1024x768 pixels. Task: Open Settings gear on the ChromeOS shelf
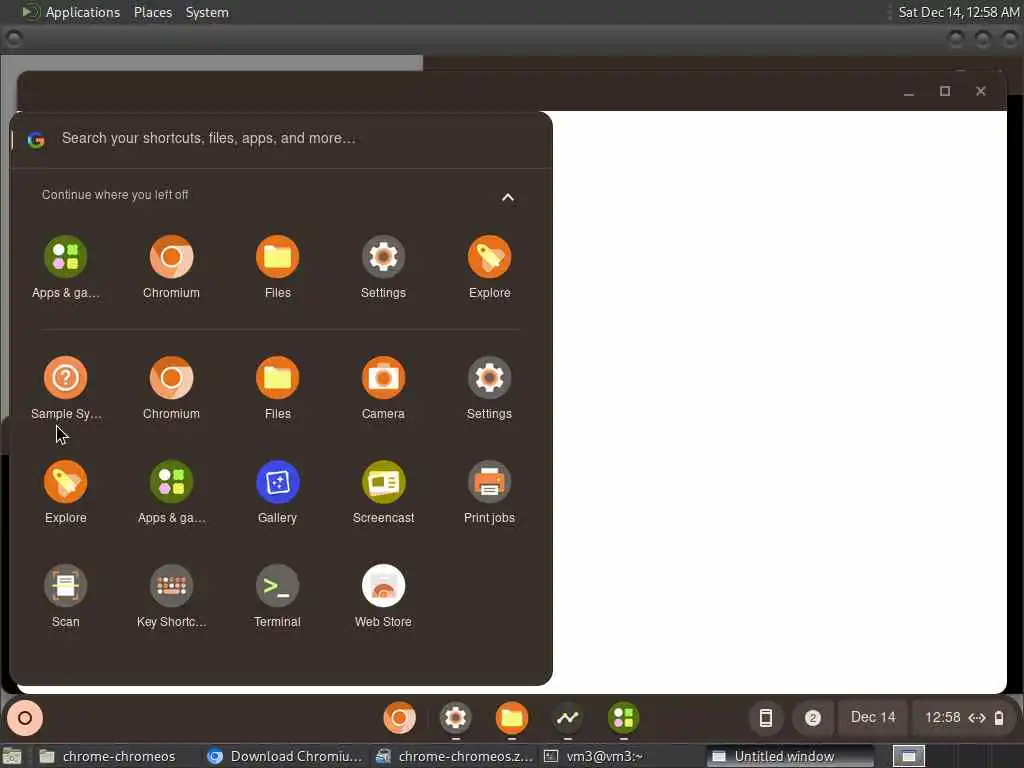455,718
